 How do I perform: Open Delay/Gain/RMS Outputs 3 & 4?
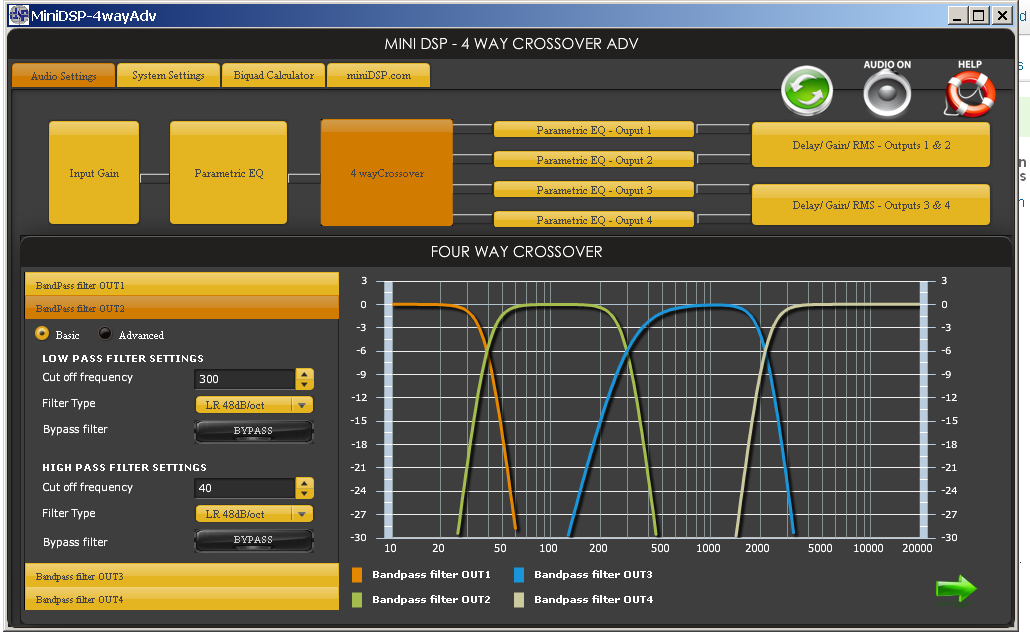(871, 205)
